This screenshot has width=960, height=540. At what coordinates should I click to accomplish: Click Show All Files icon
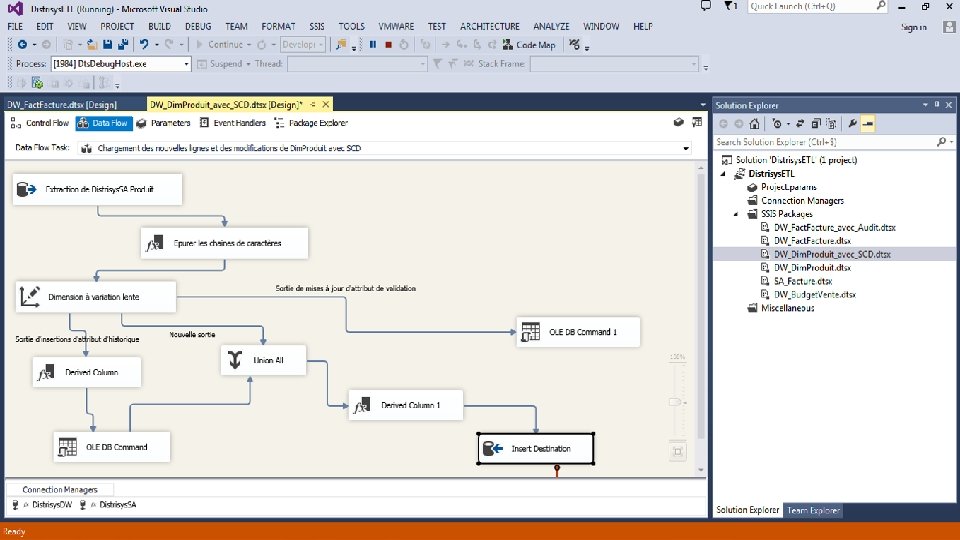tap(831, 124)
